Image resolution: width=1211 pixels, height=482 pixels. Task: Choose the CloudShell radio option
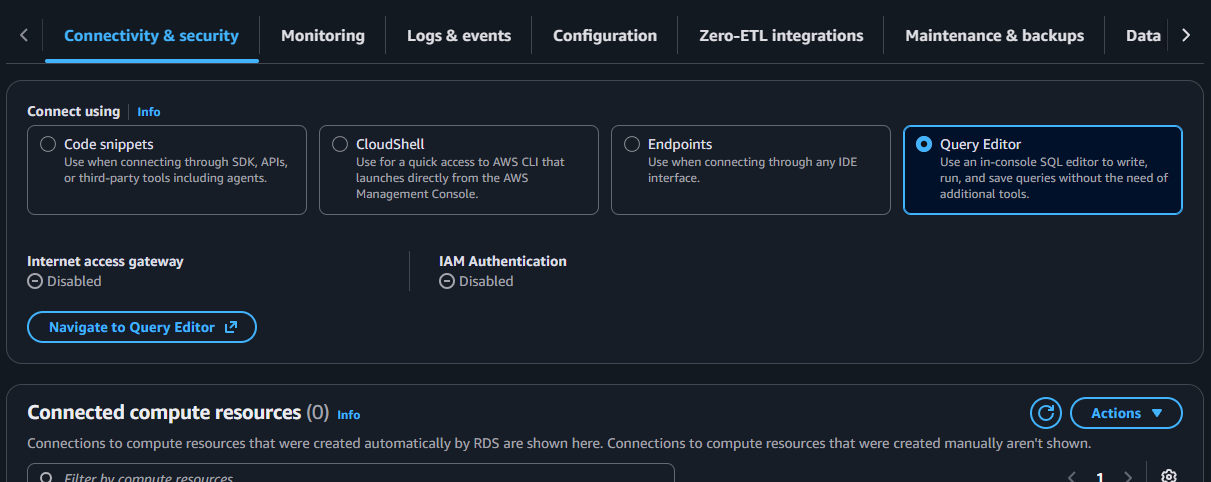[x=340, y=144]
